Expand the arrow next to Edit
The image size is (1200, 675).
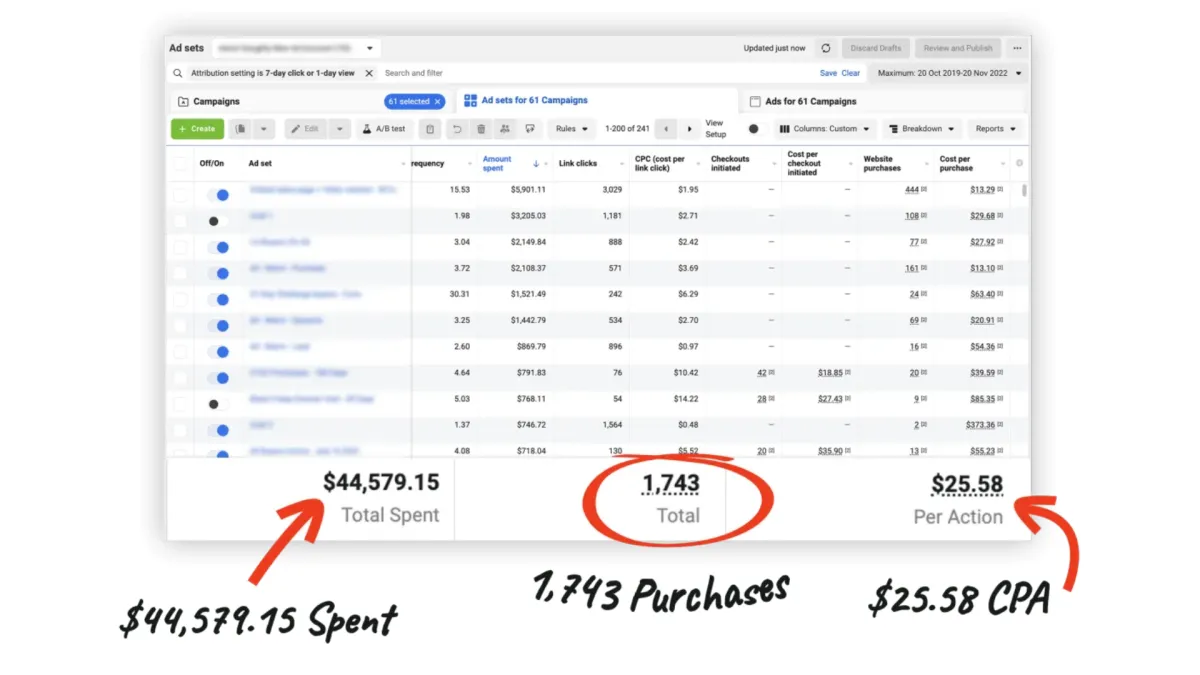tap(340, 129)
